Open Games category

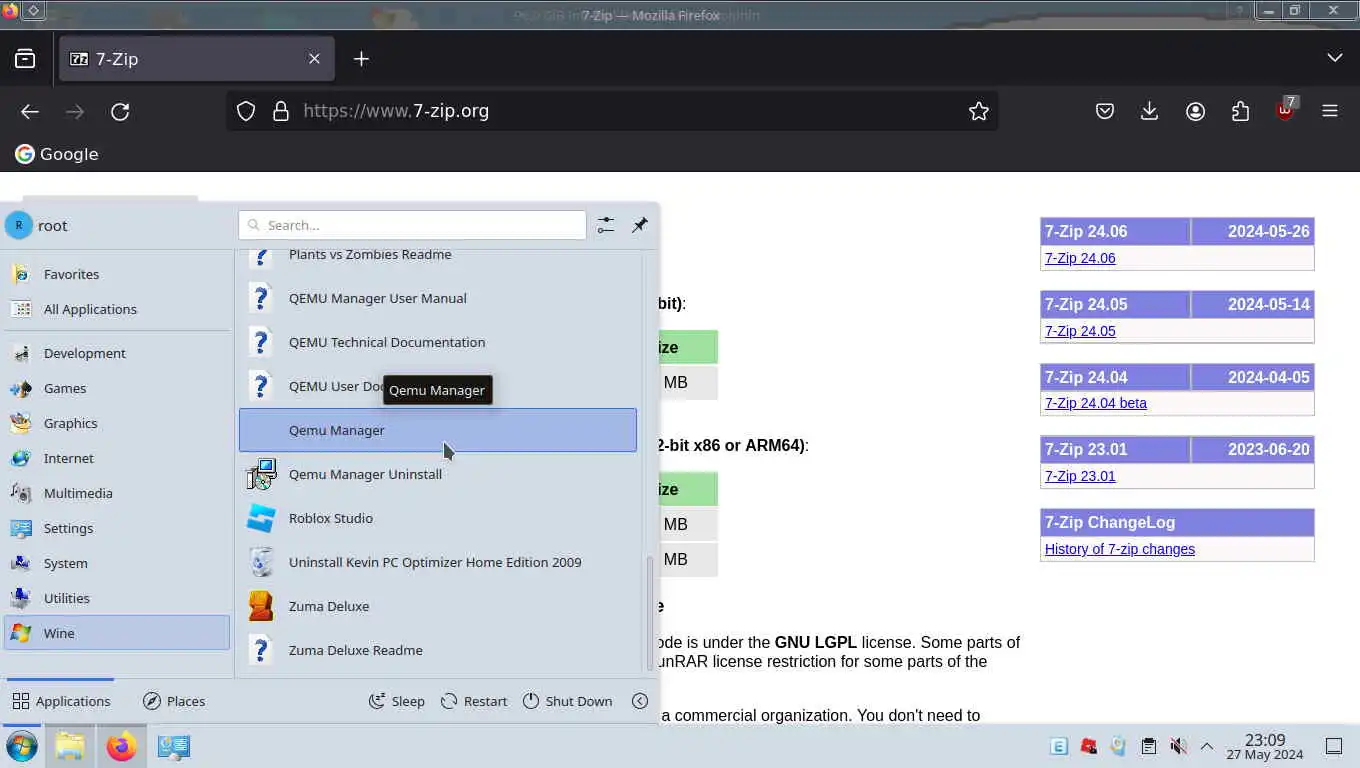coord(117,388)
